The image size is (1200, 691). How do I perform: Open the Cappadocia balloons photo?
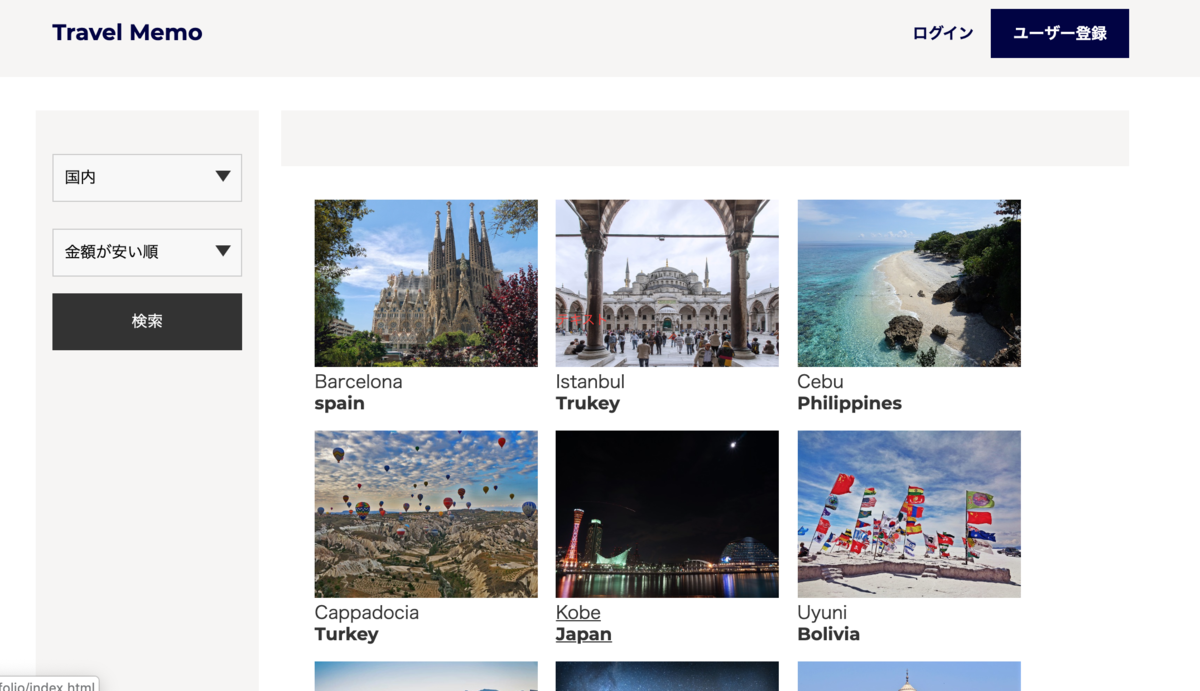(426, 514)
